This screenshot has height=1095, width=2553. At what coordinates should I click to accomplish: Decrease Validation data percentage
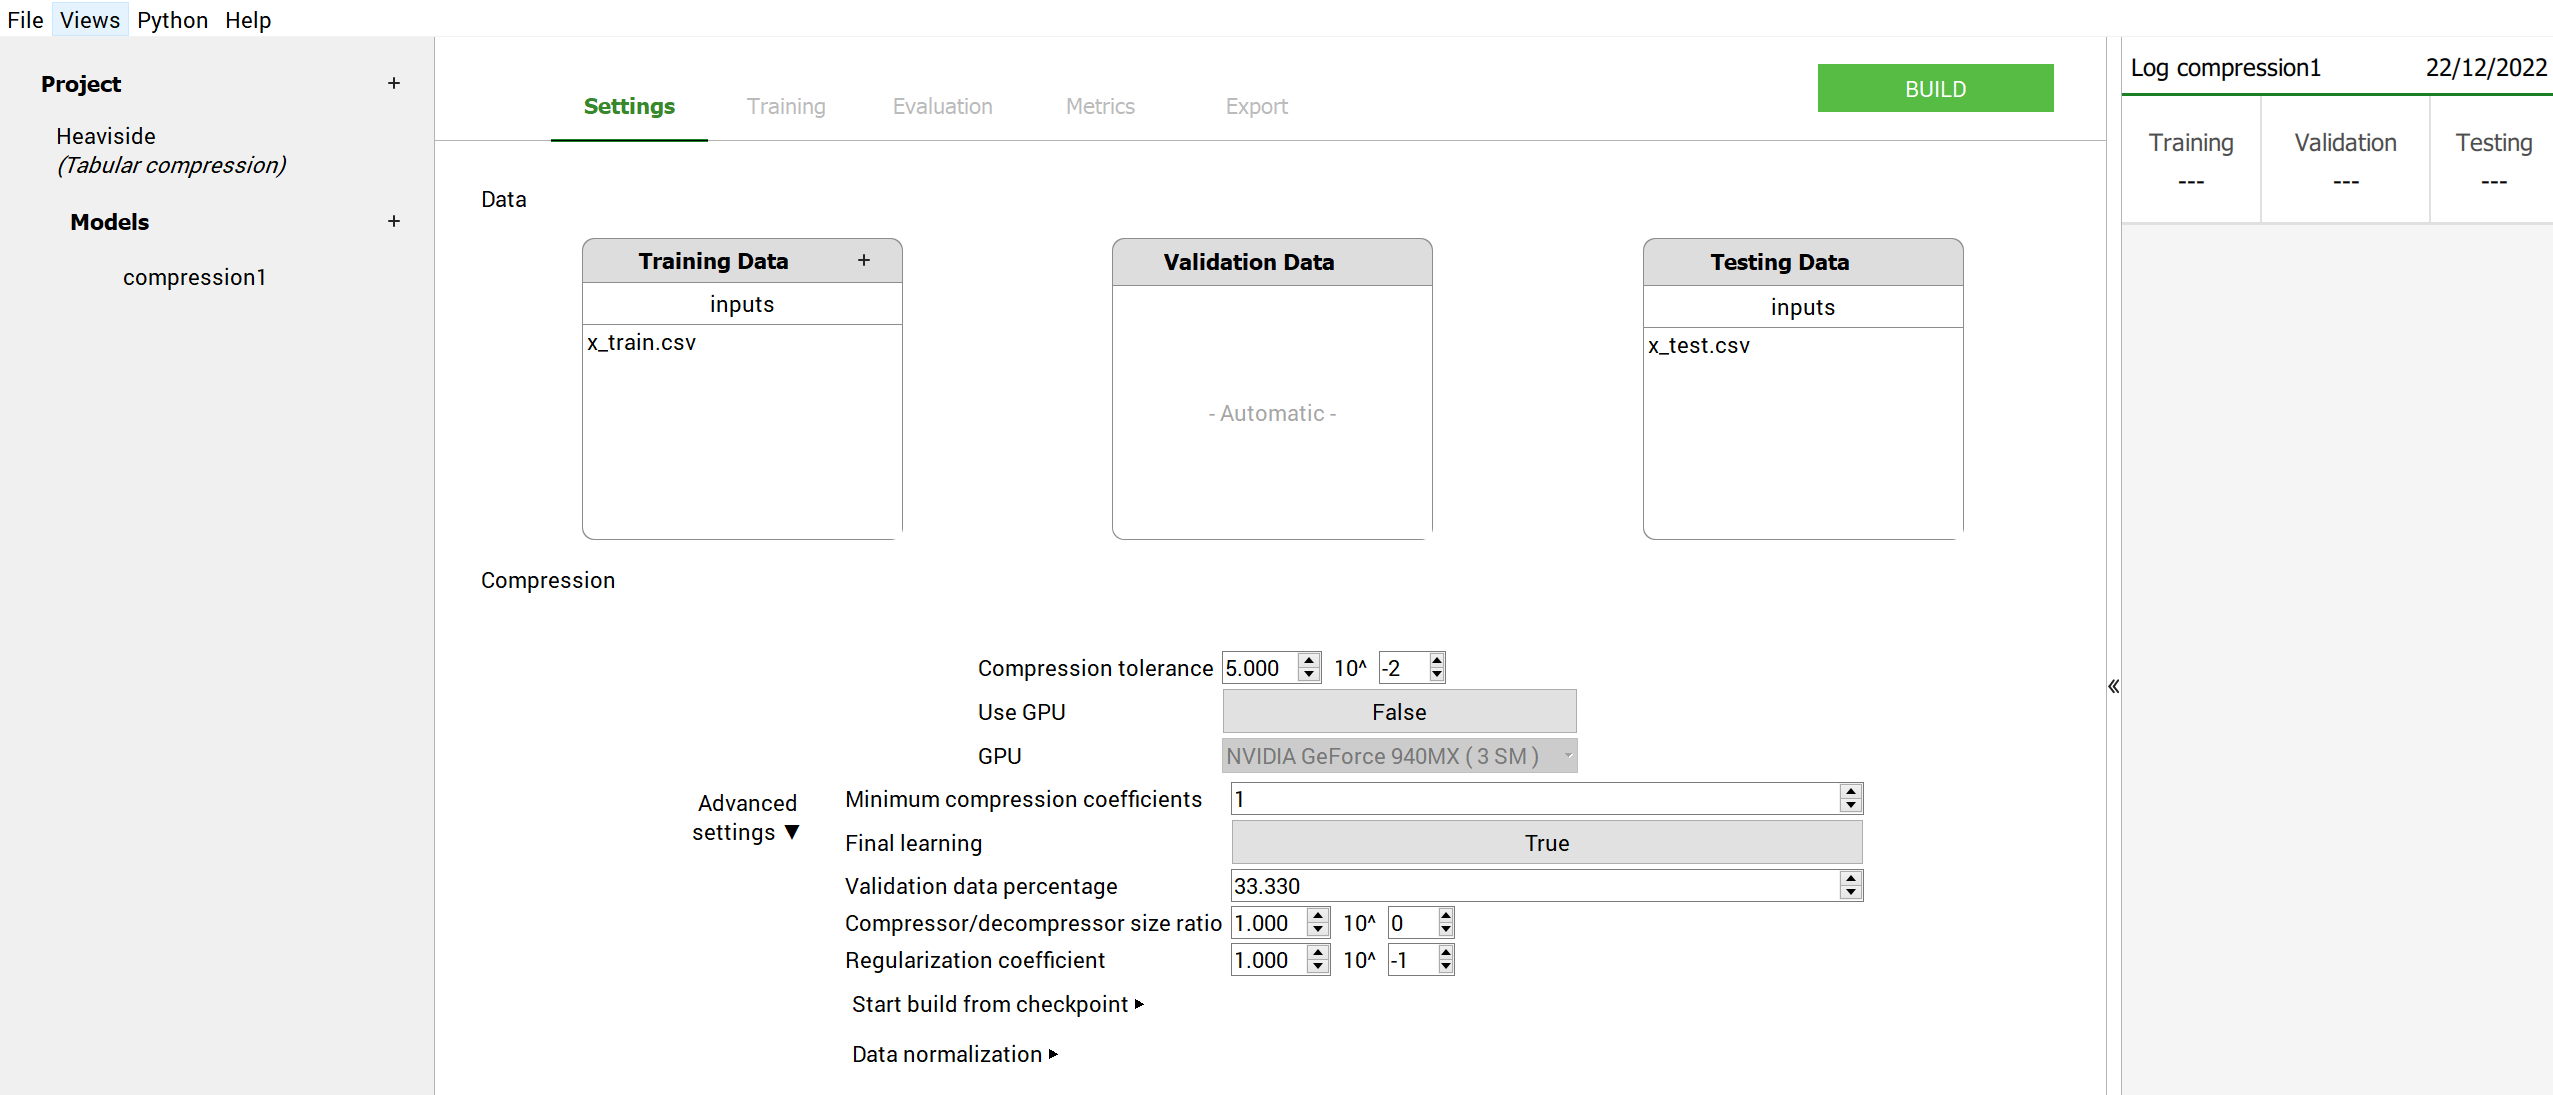pyautogui.click(x=1851, y=893)
